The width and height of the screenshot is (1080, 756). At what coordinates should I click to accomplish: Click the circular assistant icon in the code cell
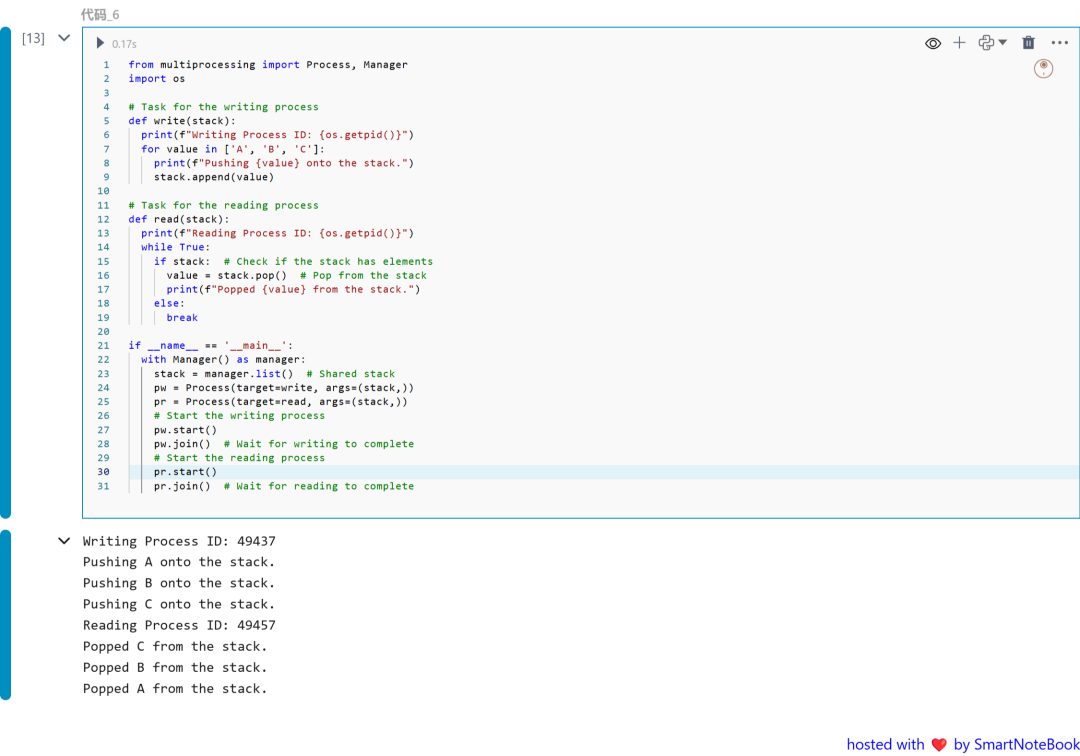pyautogui.click(x=1043, y=68)
